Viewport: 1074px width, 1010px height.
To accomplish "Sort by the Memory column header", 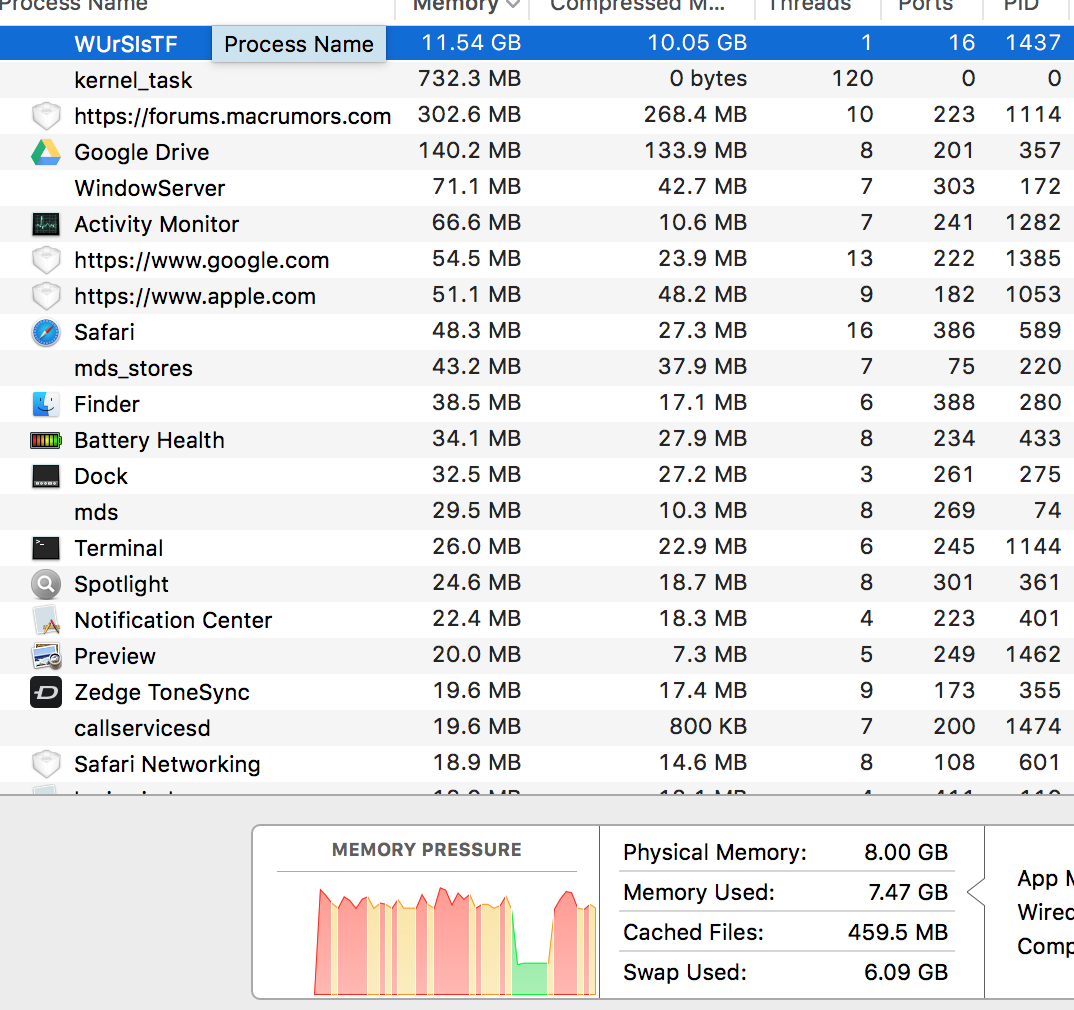I will point(464,6).
